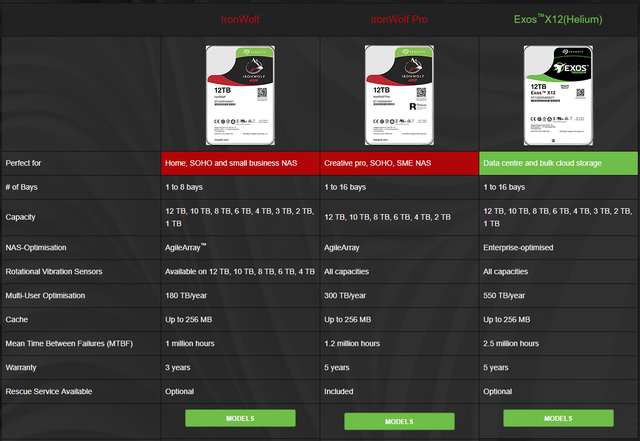Click IronWolf Pro '5 years' warranty value
640x441 pixels.
click(337, 368)
